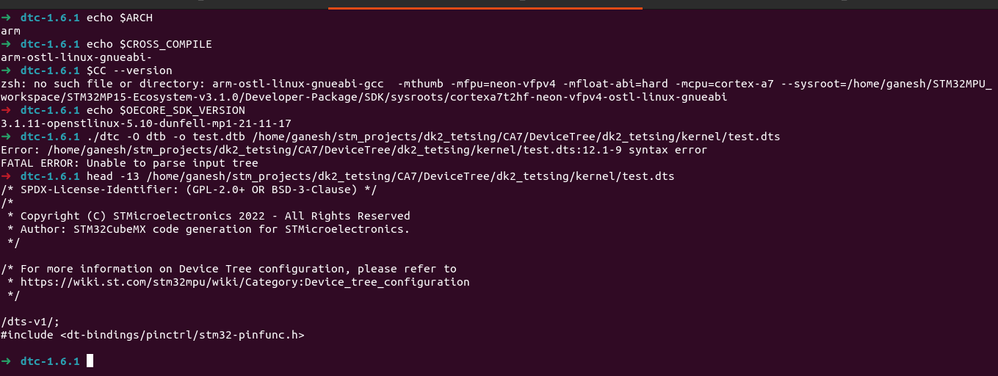This screenshot has width=998, height=376.
Task: Click the block cursor at the last prompt
Action: pyautogui.click(x=90, y=361)
